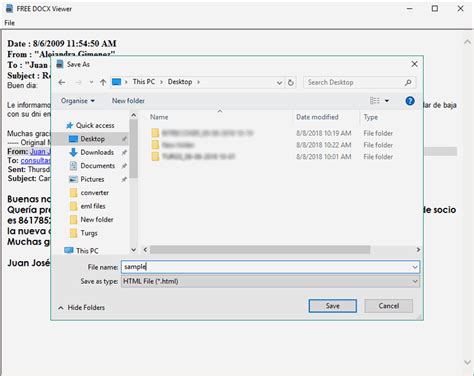Click the file list scroll left arrow
The height and width of the screenshot is (376, 474).
pyautogui.click(x=145, y=249)
